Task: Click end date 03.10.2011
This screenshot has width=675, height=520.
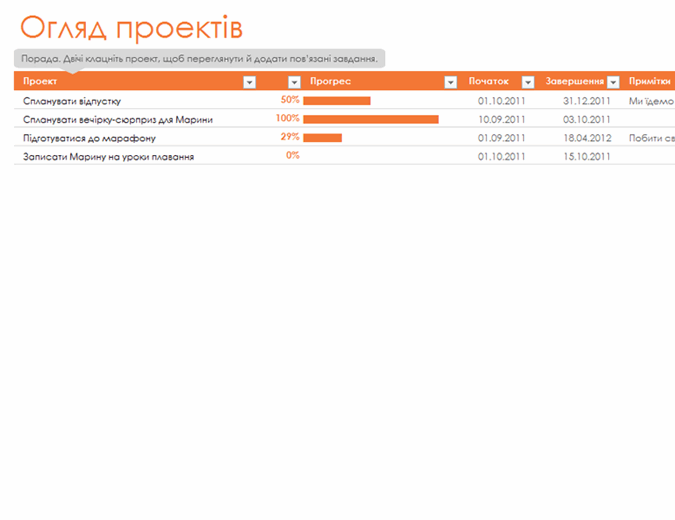Action: click(587, 120)
